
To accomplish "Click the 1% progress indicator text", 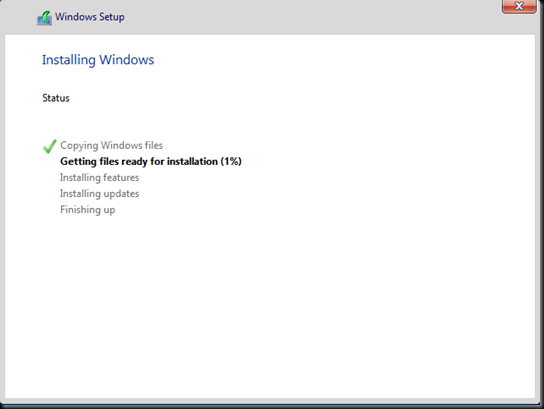I will (x=231, y=162).
